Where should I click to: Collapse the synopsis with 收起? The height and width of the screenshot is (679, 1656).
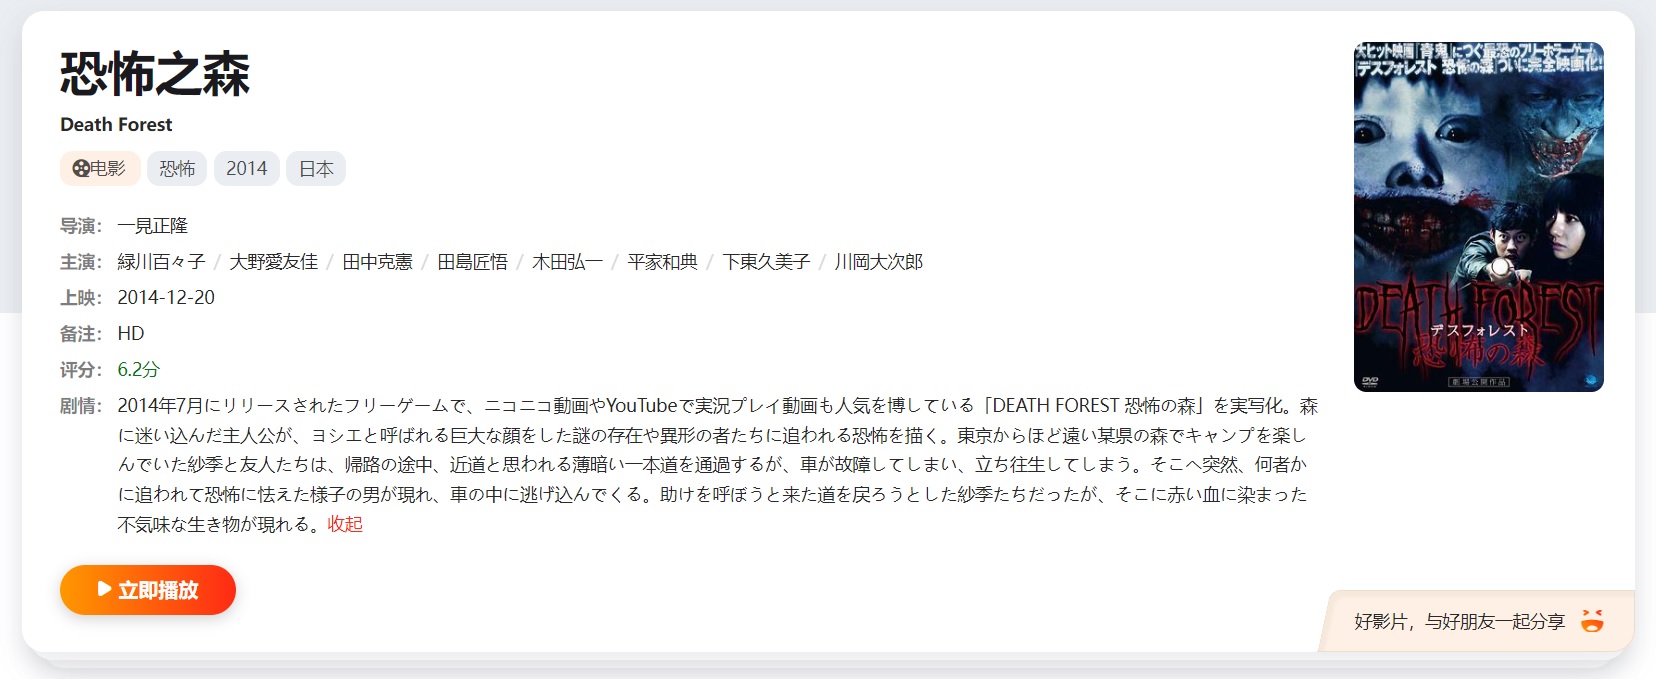(345, 524)
